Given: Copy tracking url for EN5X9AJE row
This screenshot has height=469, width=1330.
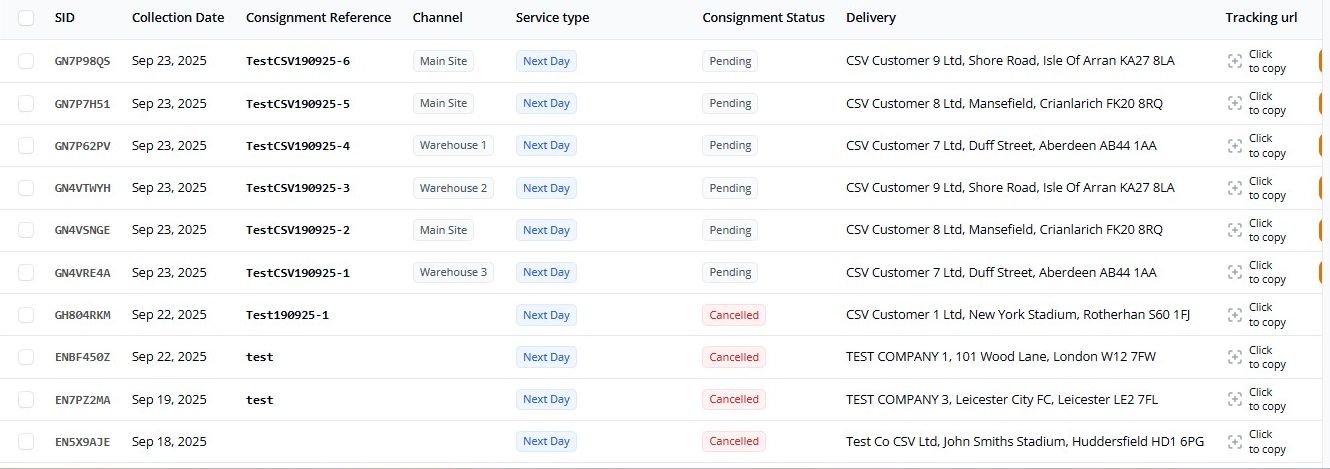Looking at the screenshot, I should click(1235, 441).
